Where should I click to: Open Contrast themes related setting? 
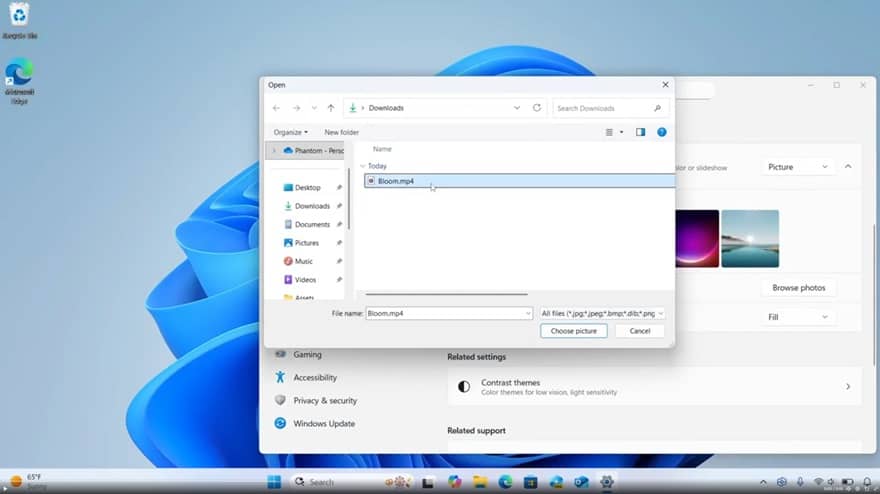654,386
